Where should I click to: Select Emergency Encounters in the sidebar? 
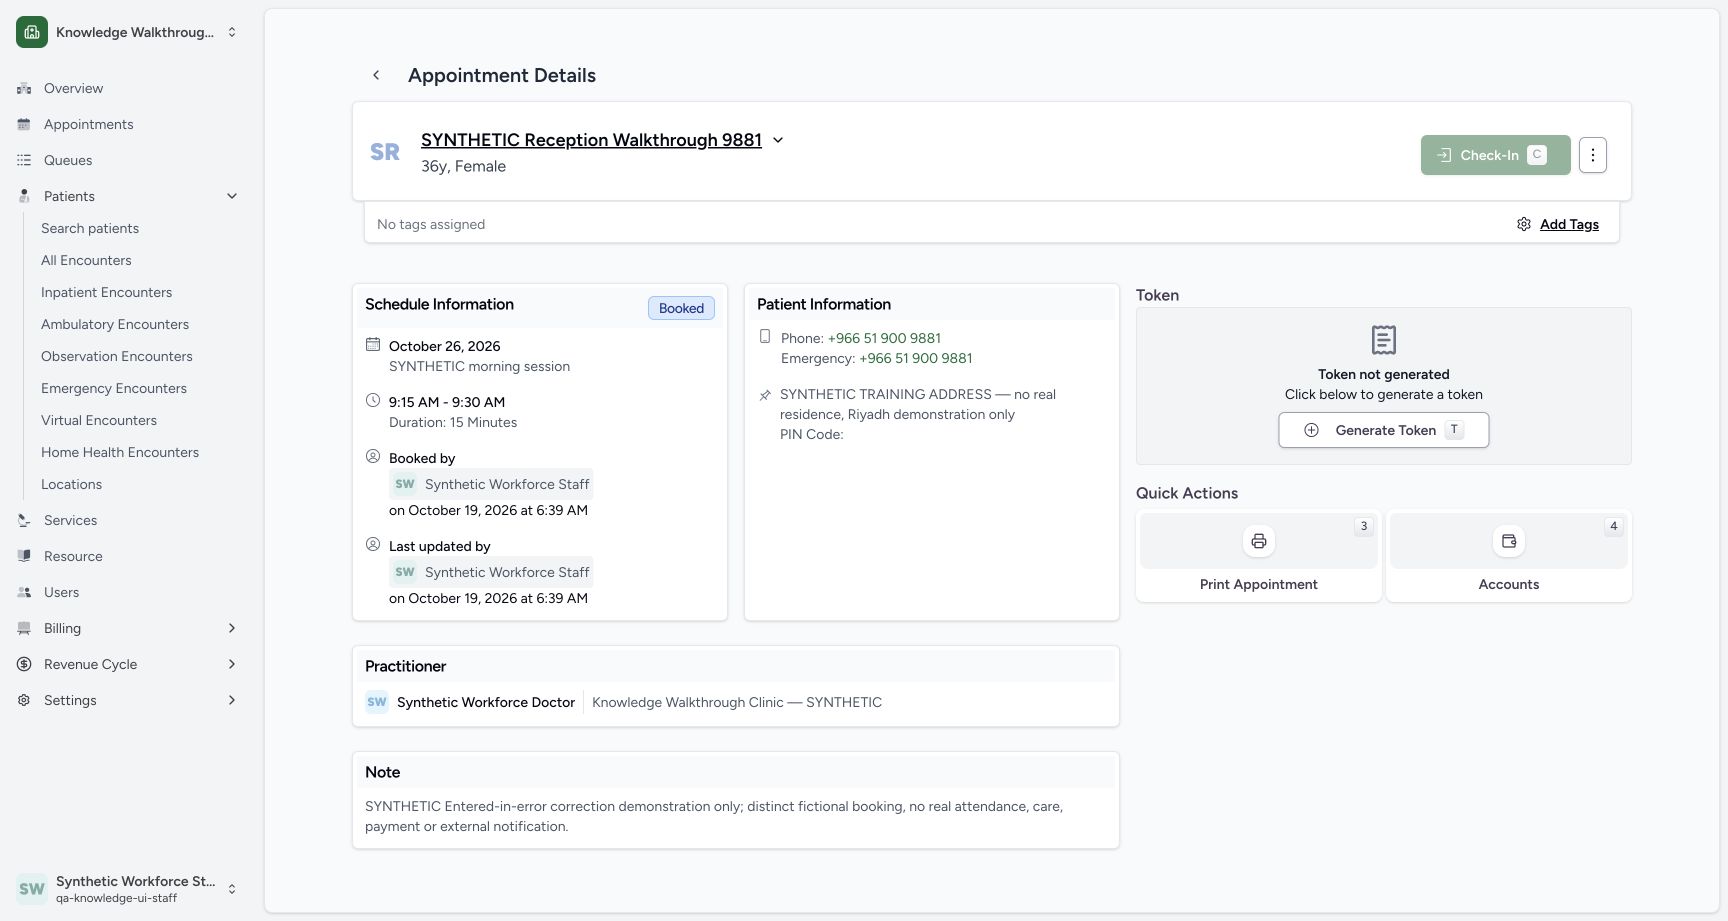(x=114, y=388)
